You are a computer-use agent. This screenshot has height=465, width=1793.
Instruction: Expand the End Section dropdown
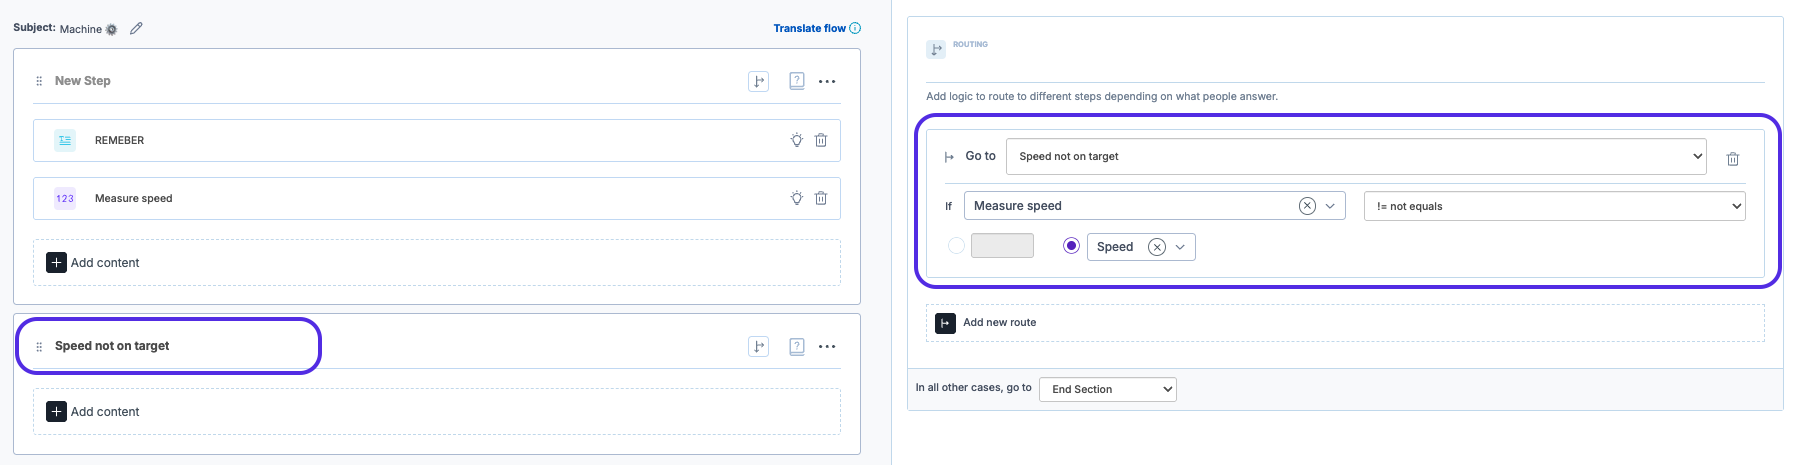click(x=1108, y=389)
